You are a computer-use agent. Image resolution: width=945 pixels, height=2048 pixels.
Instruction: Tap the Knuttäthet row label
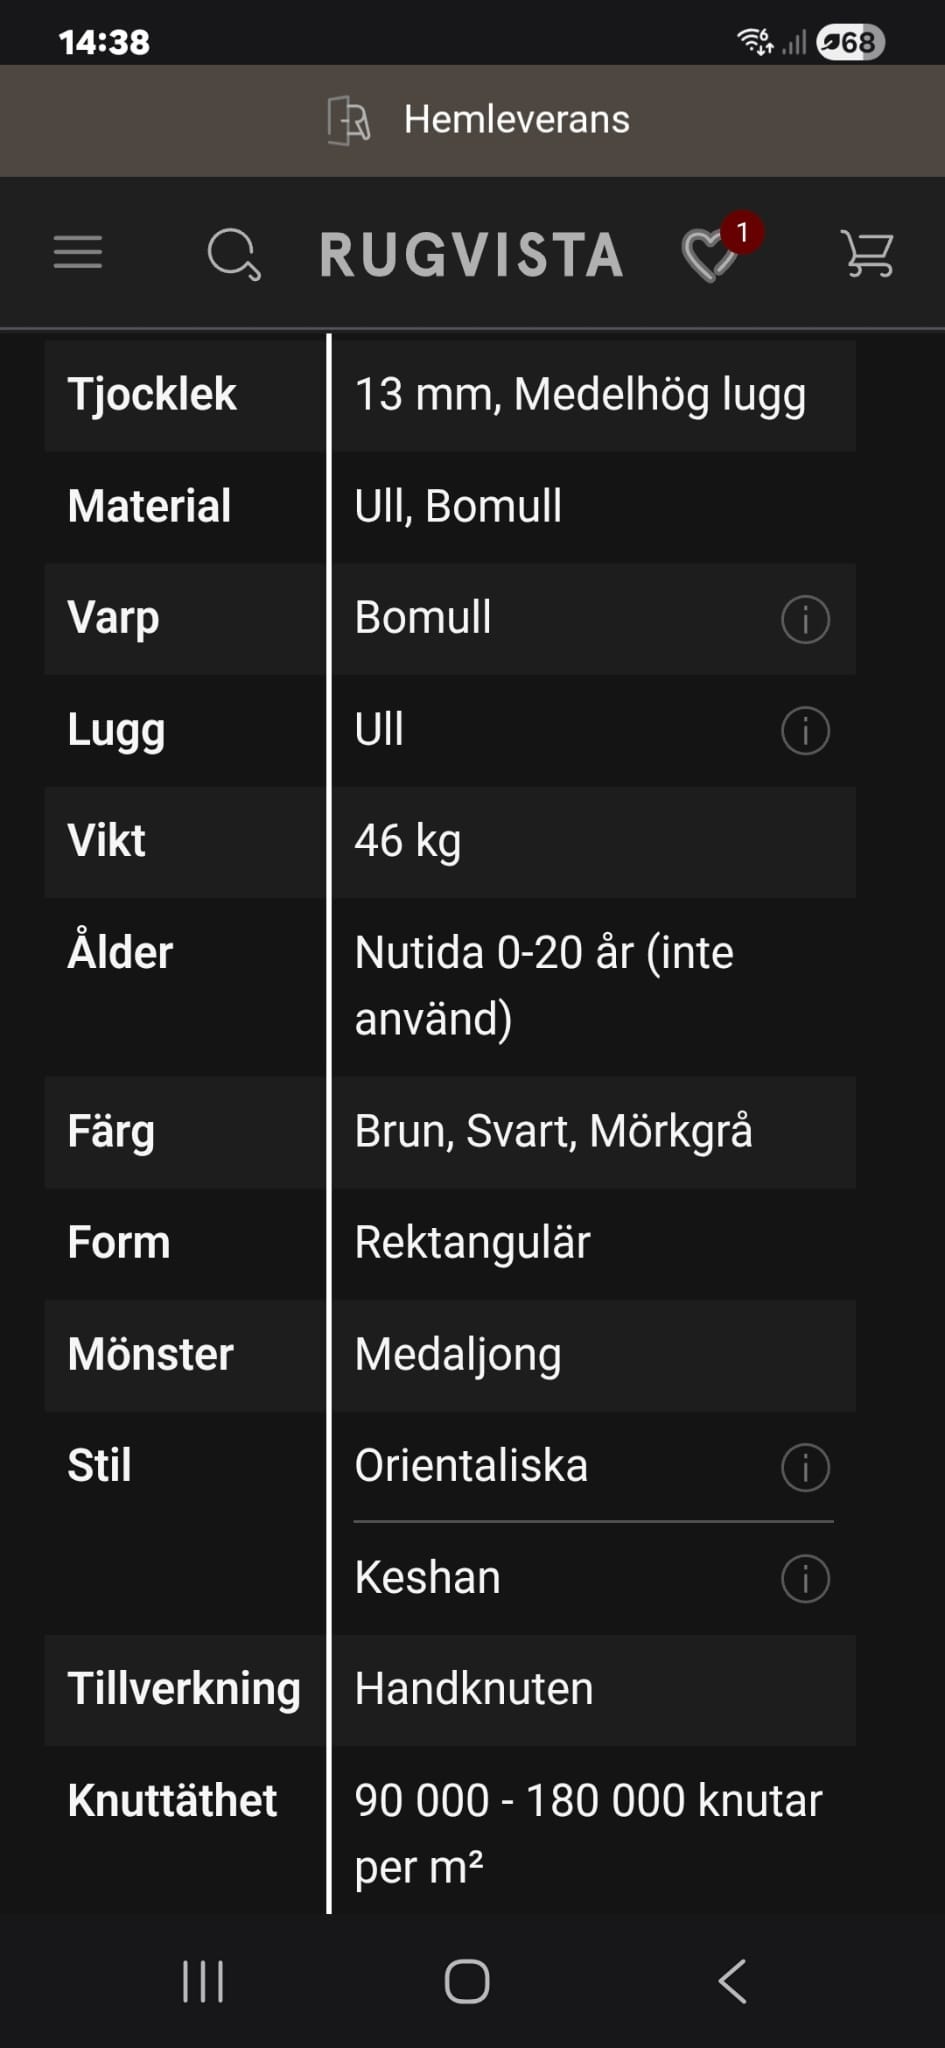(x=172, y=1801)
